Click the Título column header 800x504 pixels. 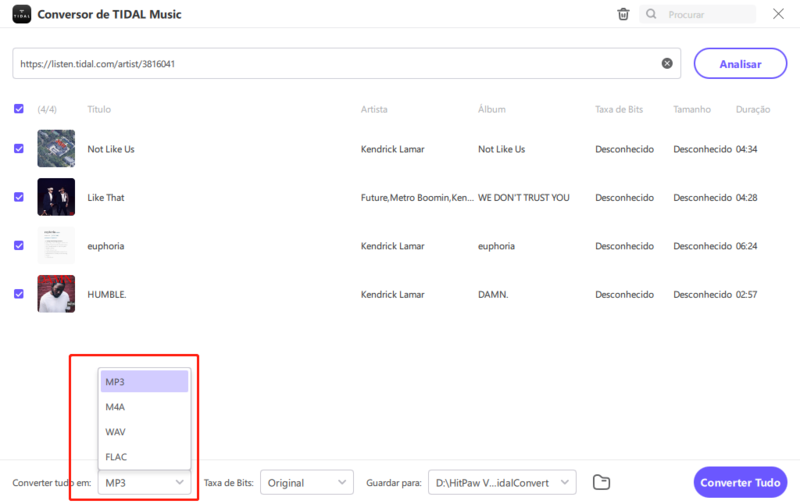[x=99, y=109]
